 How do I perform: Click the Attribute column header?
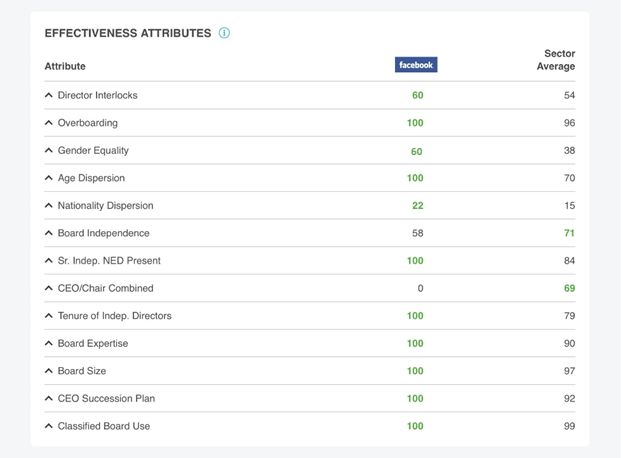click(65, 67)
